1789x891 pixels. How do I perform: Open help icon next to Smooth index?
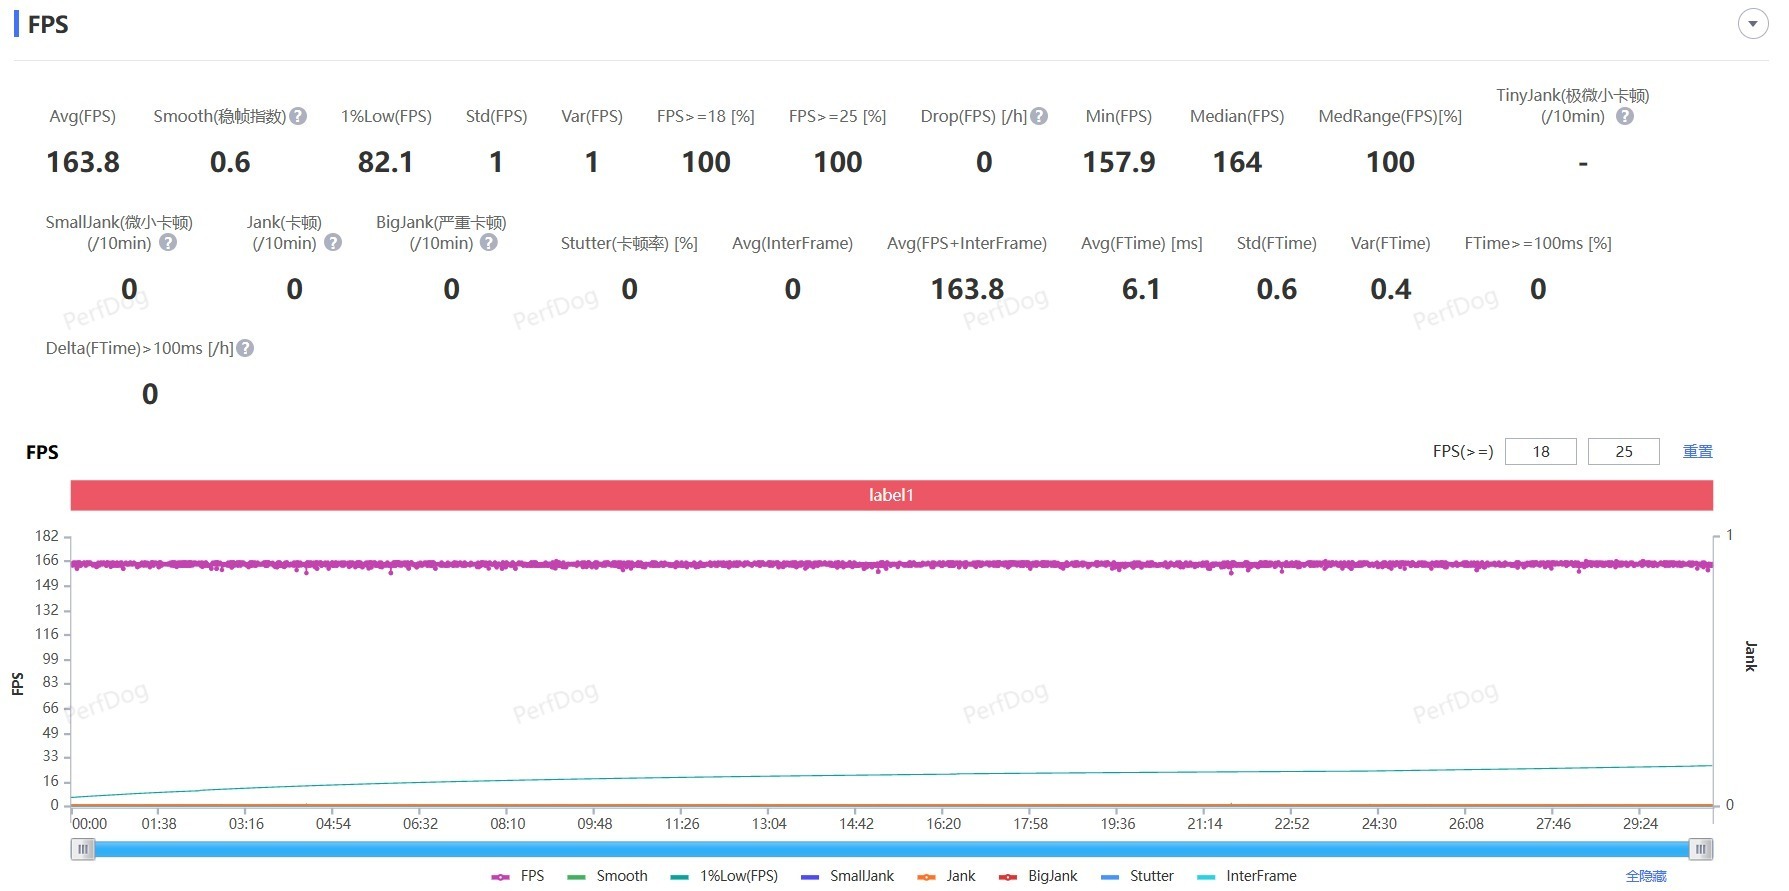coord(298,116)
